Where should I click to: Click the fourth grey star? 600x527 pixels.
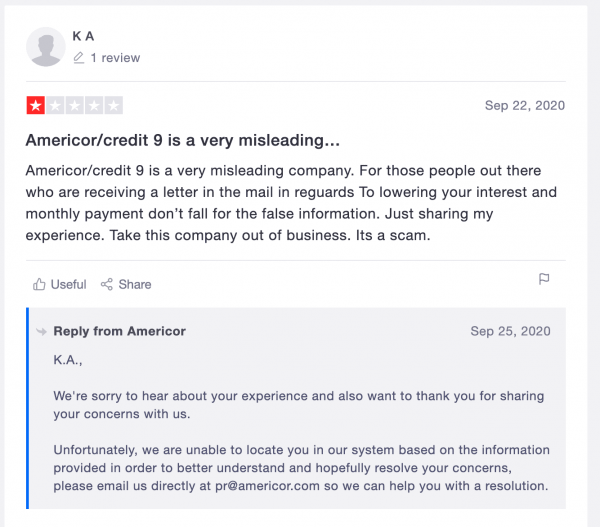coord(94,105)
